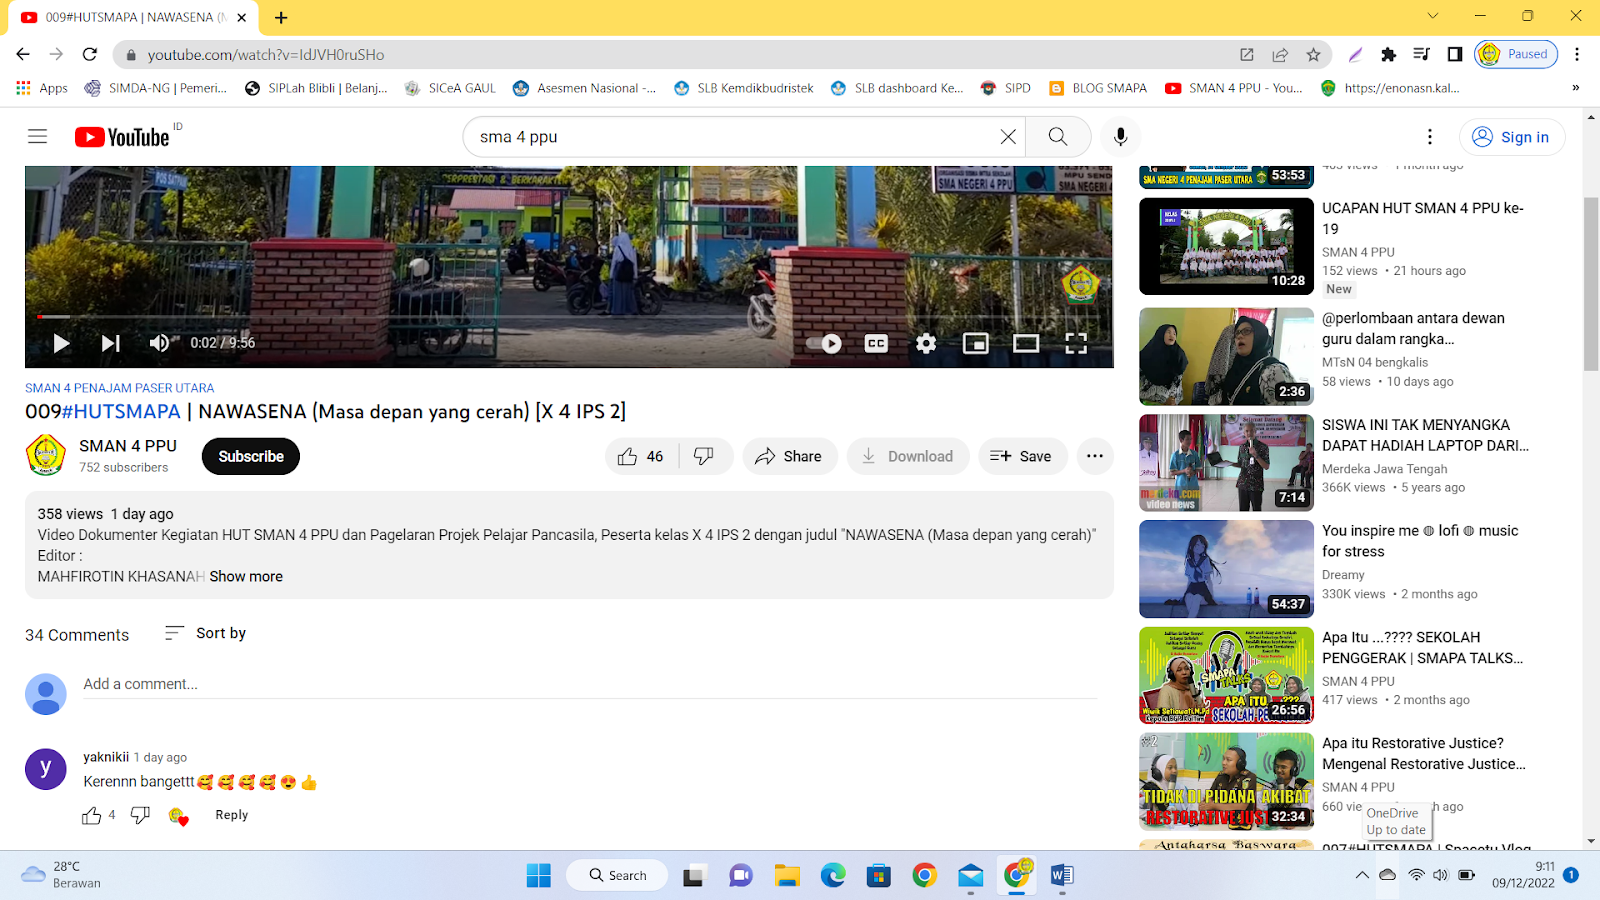Screen dimensions: 1600x900
Task: Like yaknikii's comment
Action: (92, 815)
